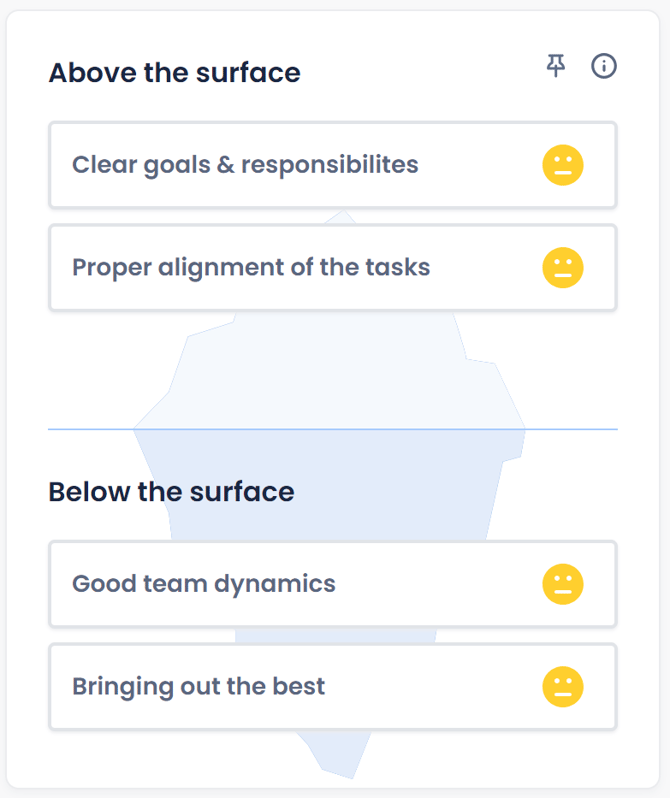Open the Clear goals & responsibilites card

point(333,165)
